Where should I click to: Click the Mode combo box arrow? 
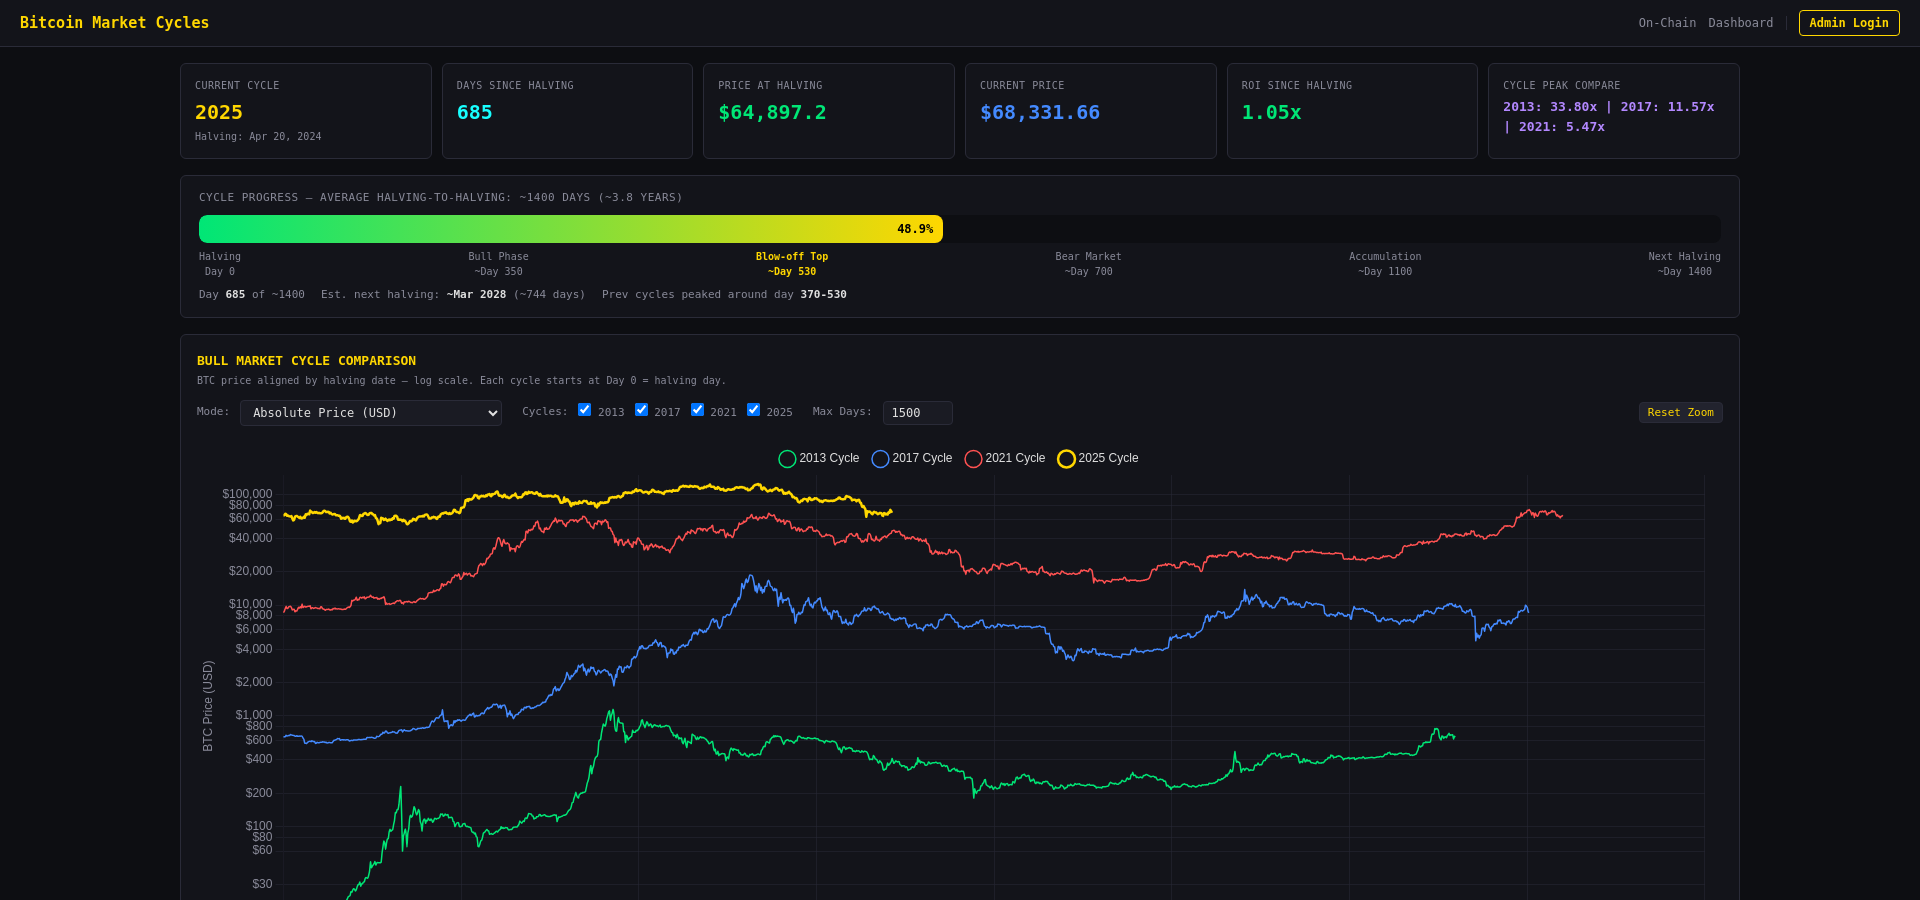point(491,412)
